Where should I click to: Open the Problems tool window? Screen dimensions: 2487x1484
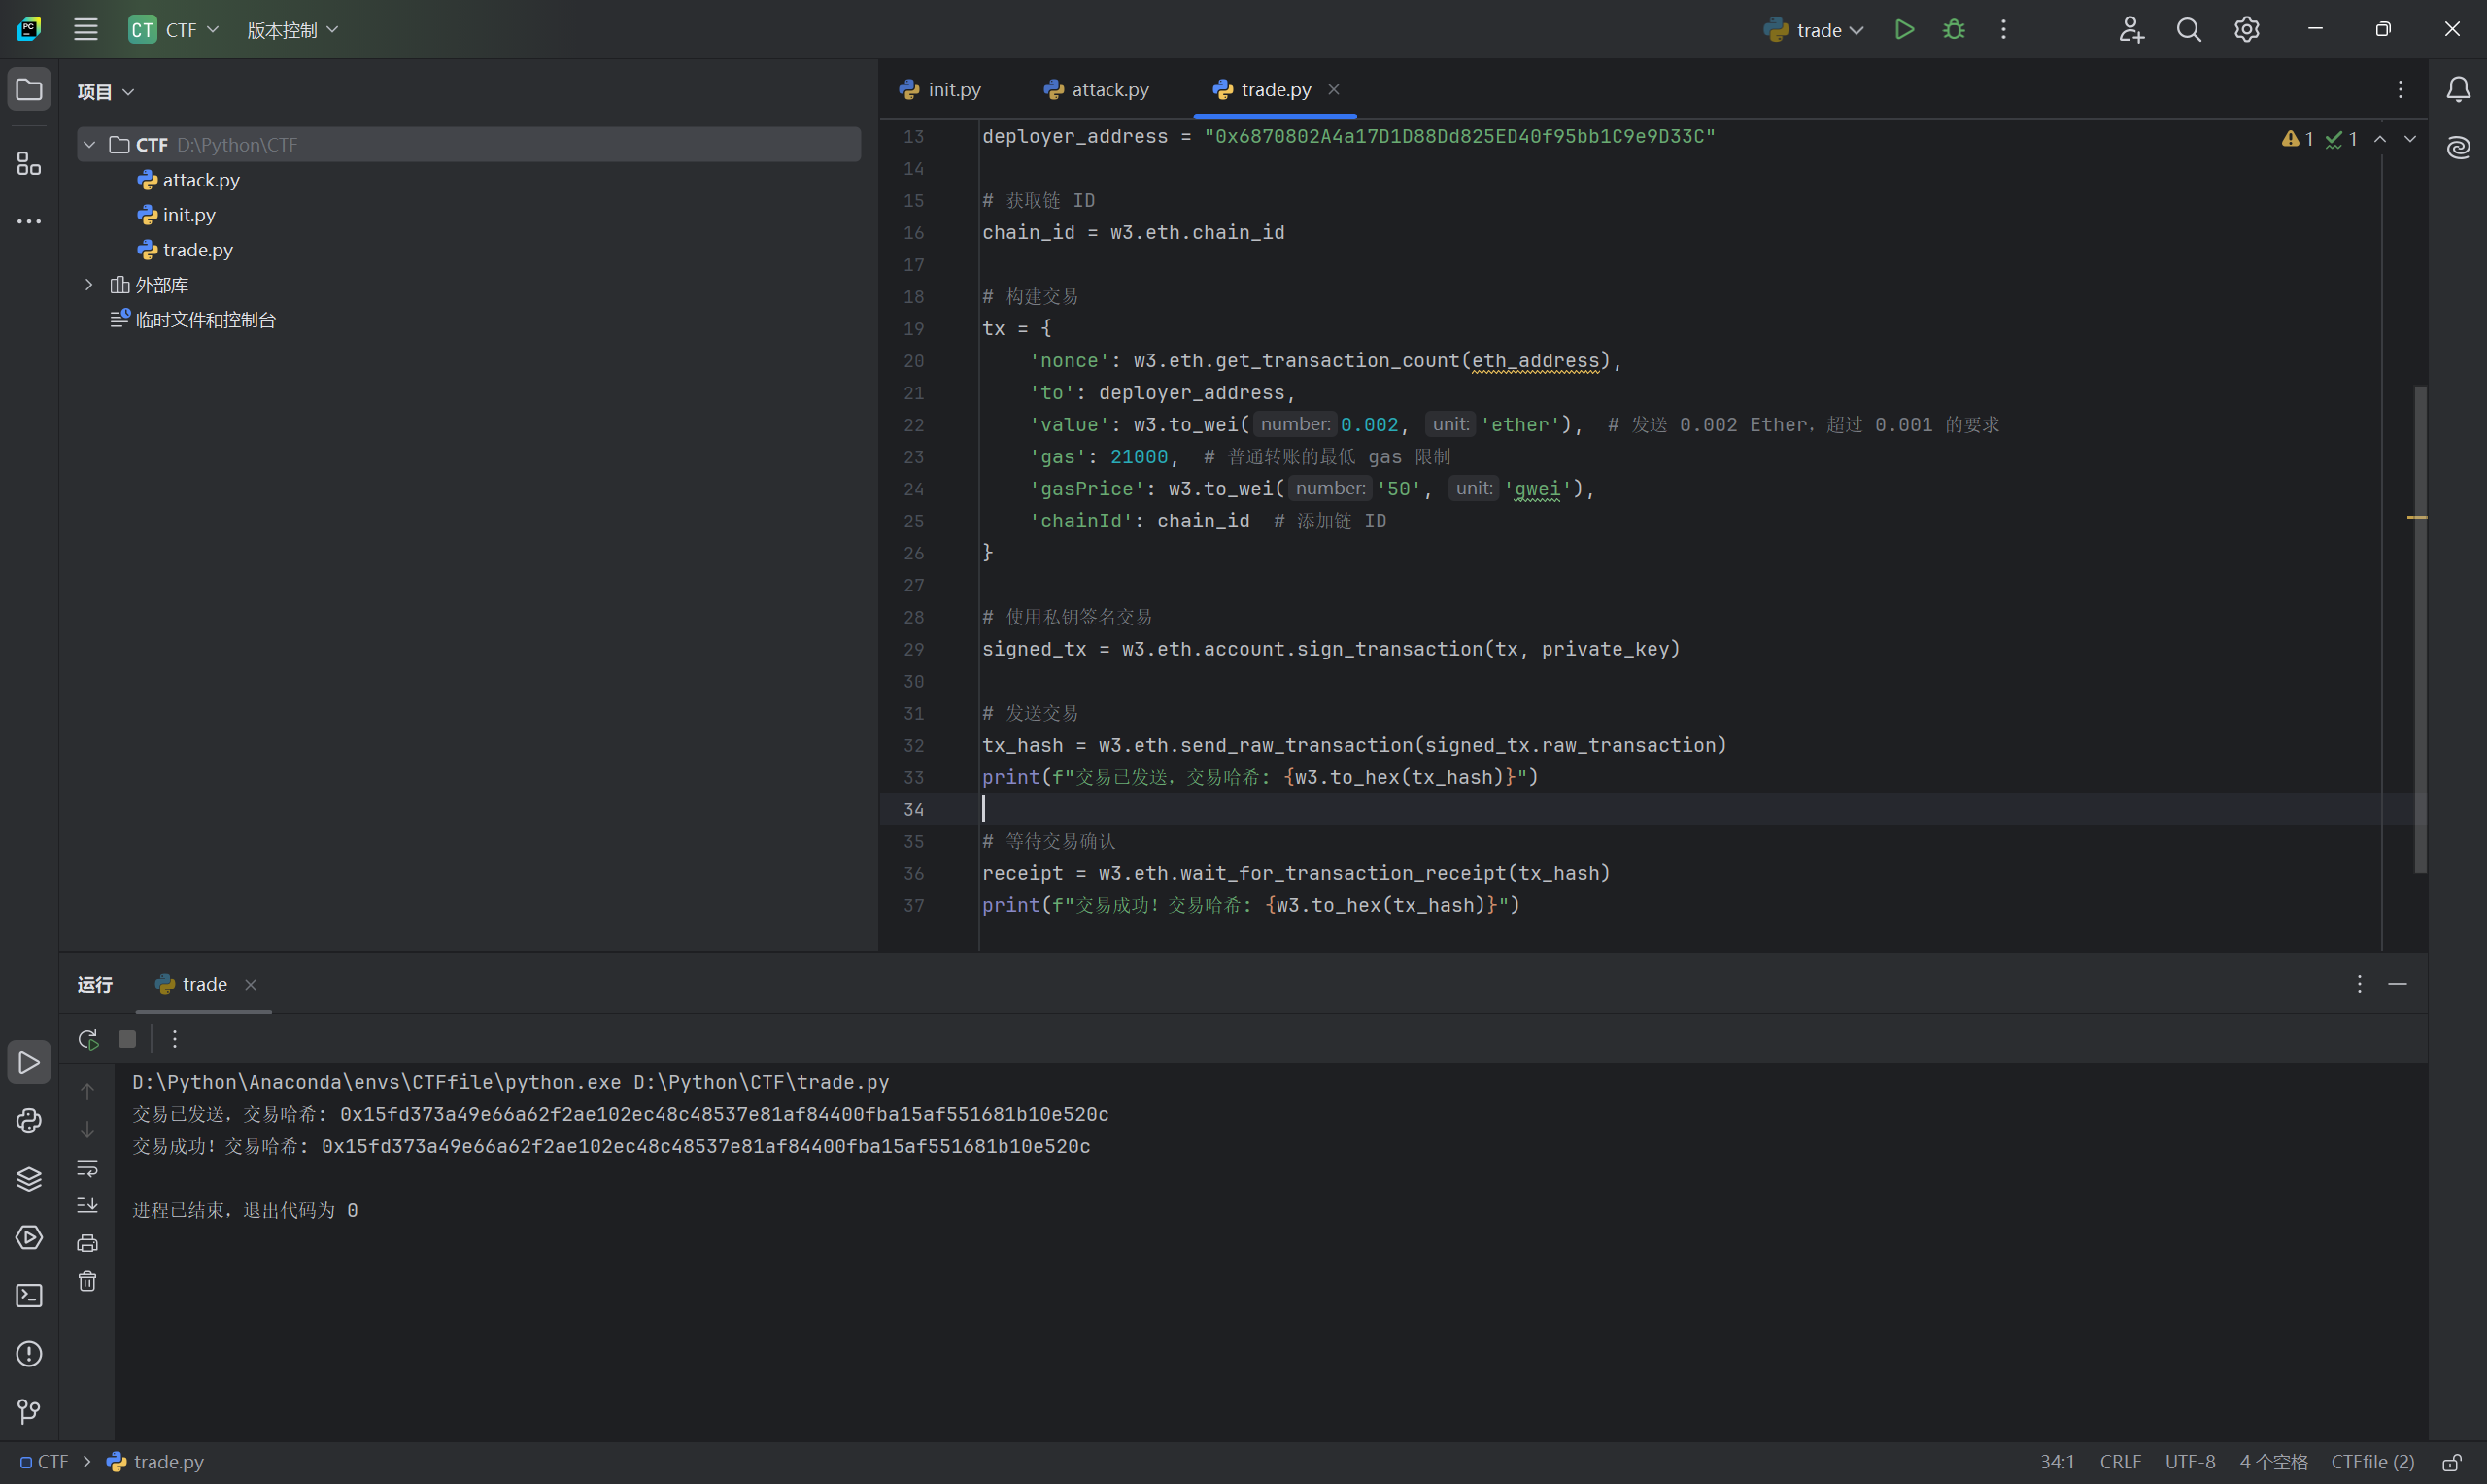(x=29, y=1354)
